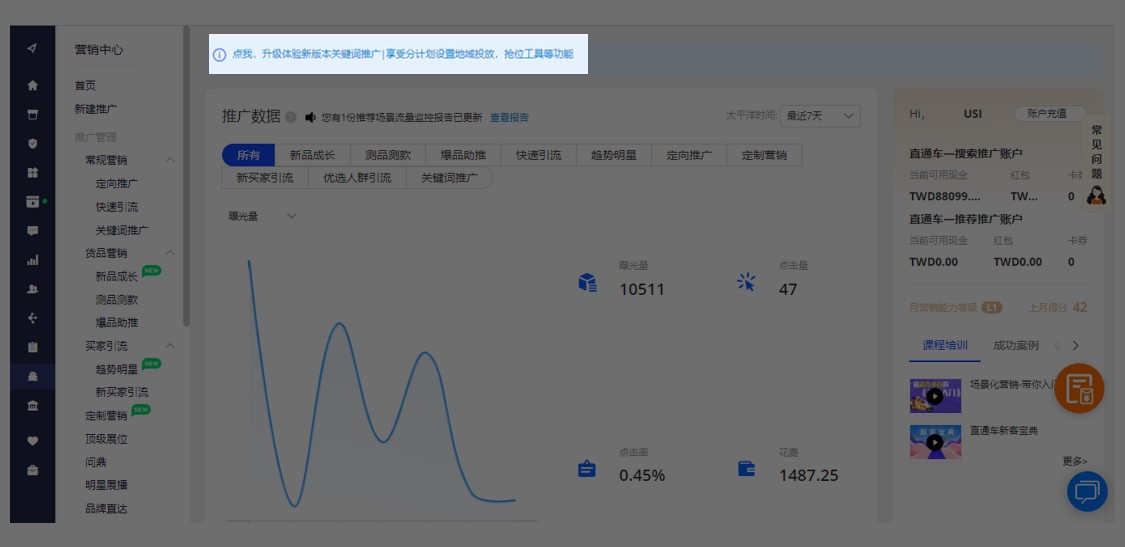Switch to the 成功案例 tab
The width and height of the screenshot is (1125, 547).
(x=1015, y=345)
